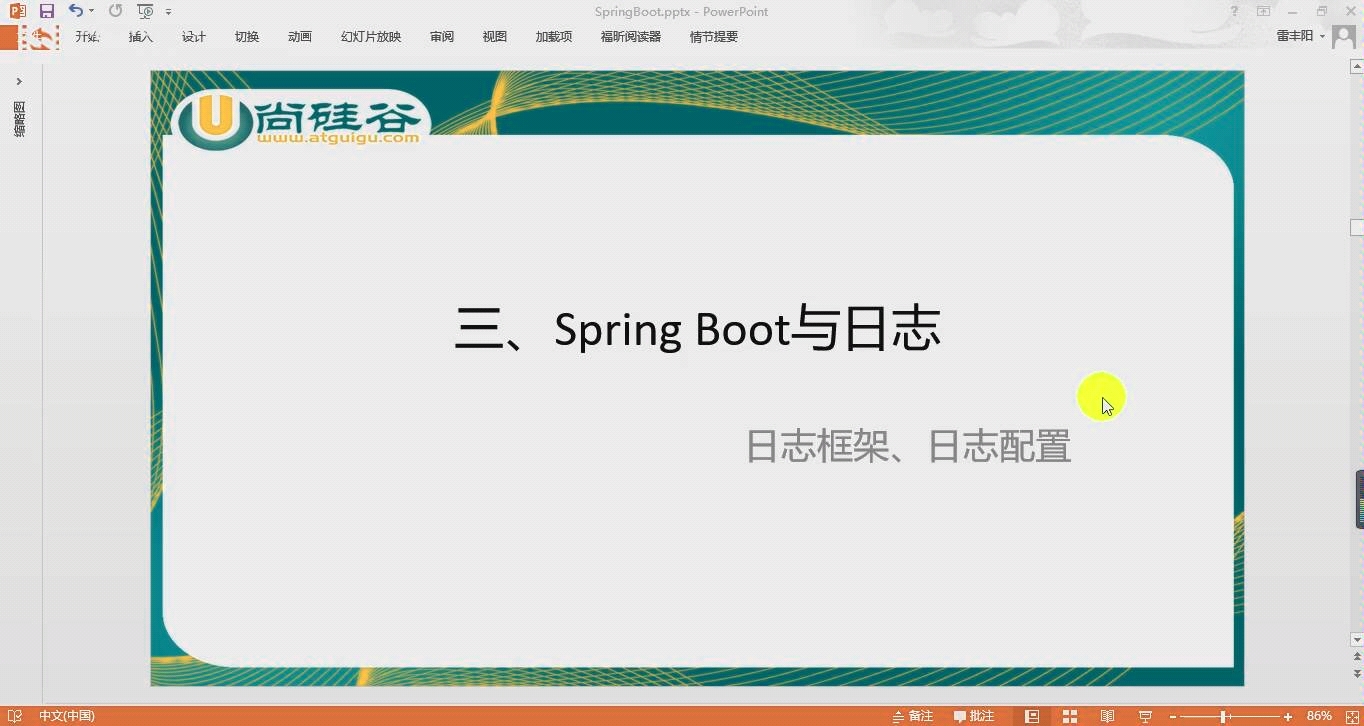Image resolution: width=1364 pixels, height=726 pixels.
Task: Open the 幻灯片放映 (Slide Show) tab
Action: coord(371,37)
